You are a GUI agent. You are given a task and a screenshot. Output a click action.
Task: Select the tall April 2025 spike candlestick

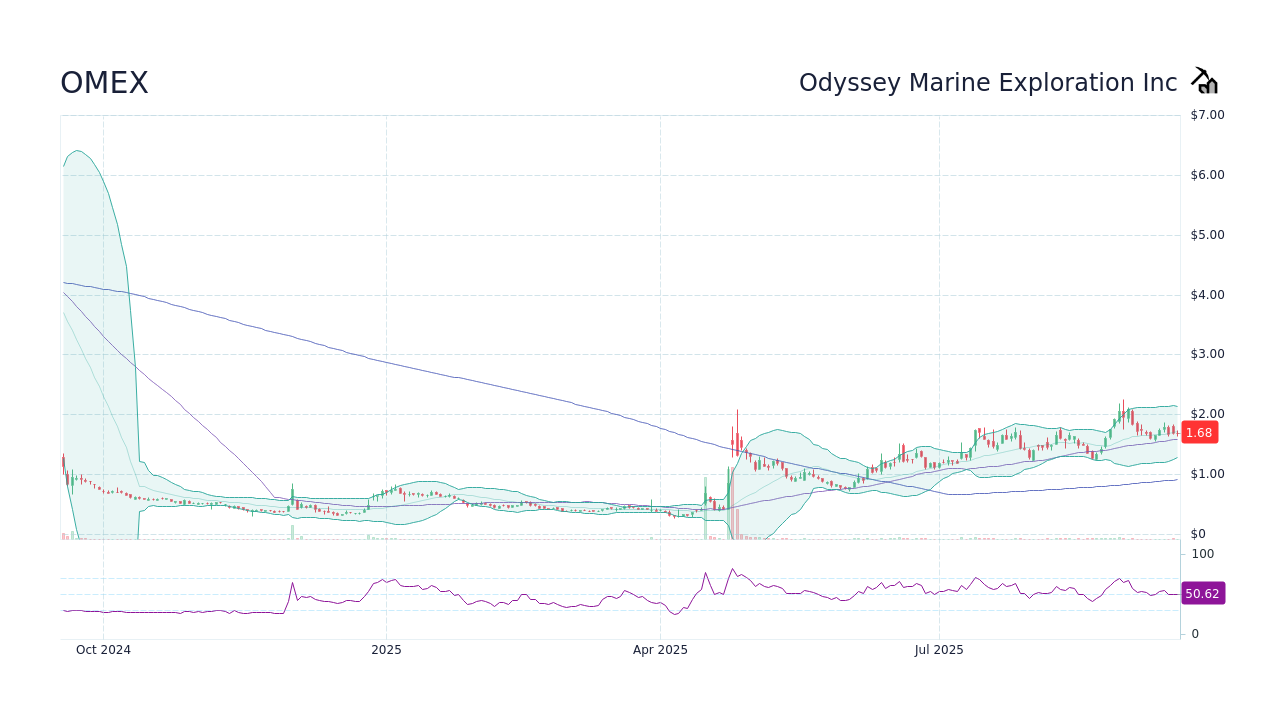click(x=736, y=440)
